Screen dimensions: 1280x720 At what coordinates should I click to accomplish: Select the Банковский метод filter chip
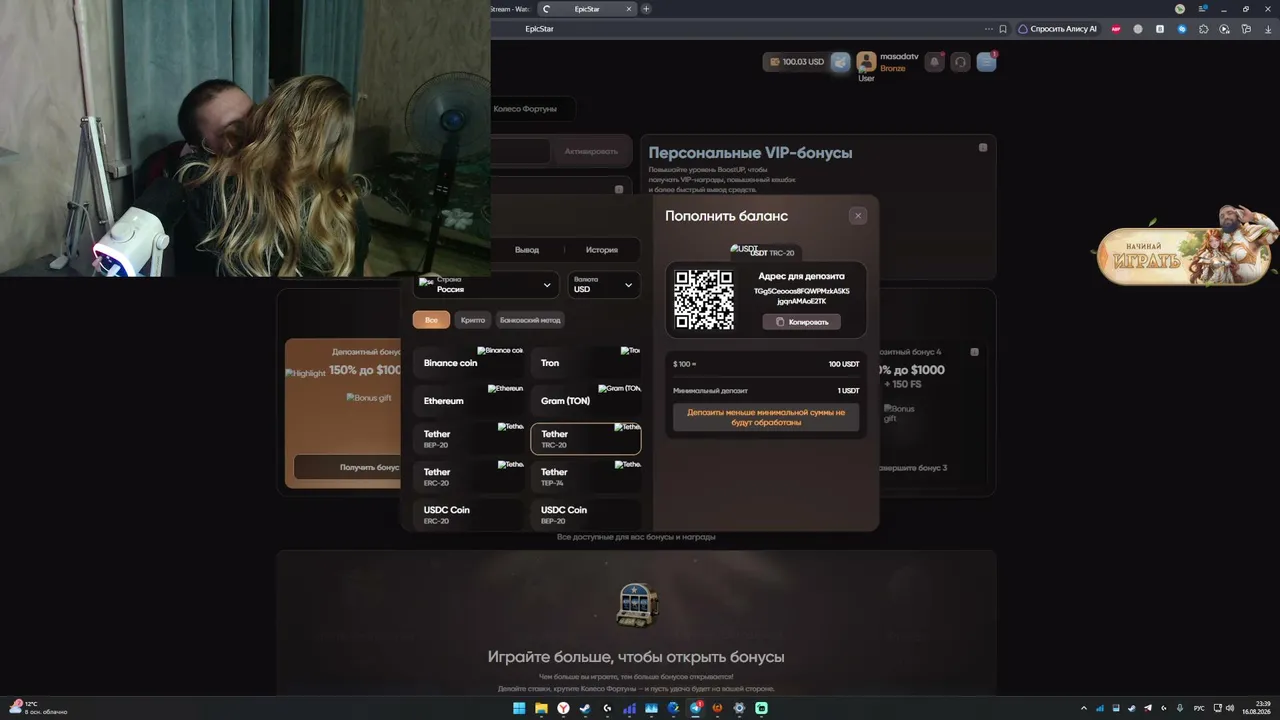530,320
